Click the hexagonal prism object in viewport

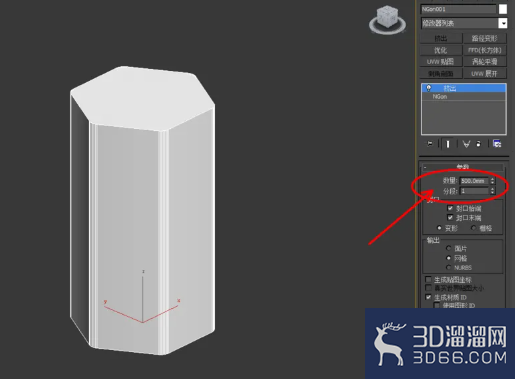point(142,210)
